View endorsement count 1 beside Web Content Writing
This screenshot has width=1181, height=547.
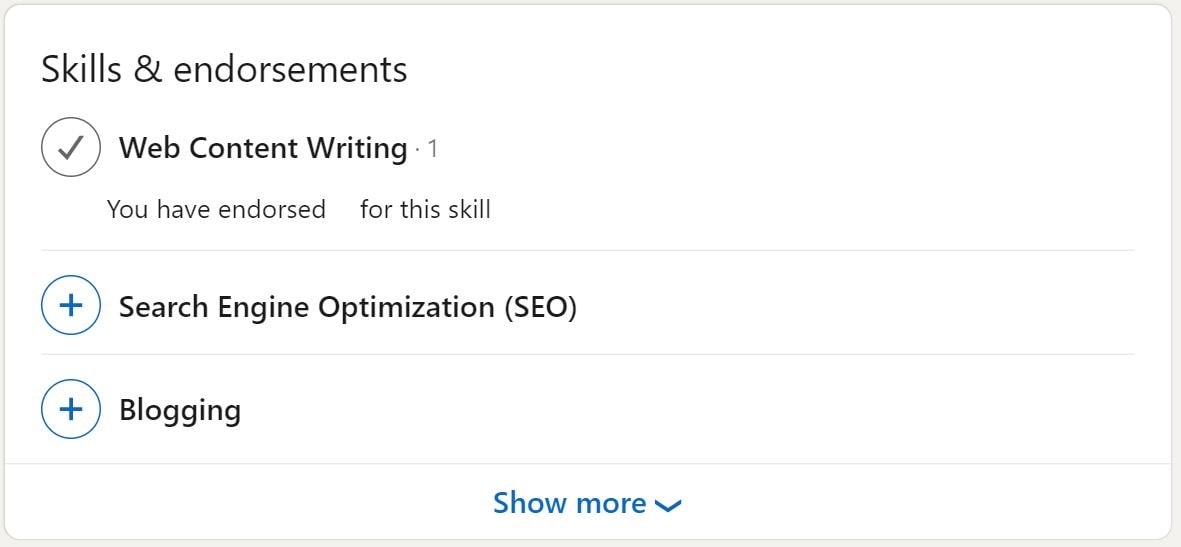tap(432, 149)
